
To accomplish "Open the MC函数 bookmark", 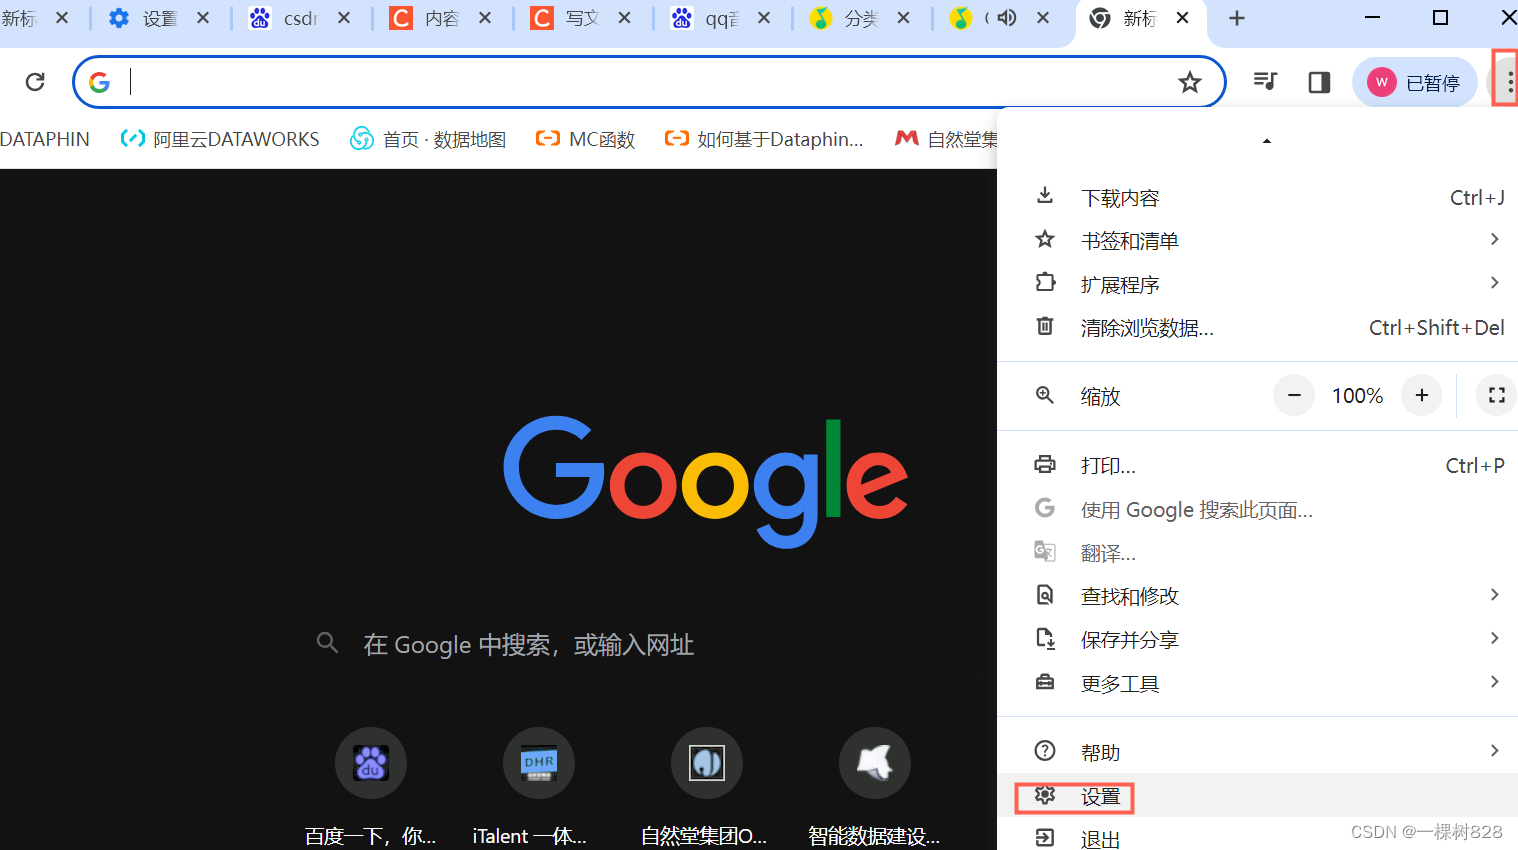I will click(x=585, y=139).
